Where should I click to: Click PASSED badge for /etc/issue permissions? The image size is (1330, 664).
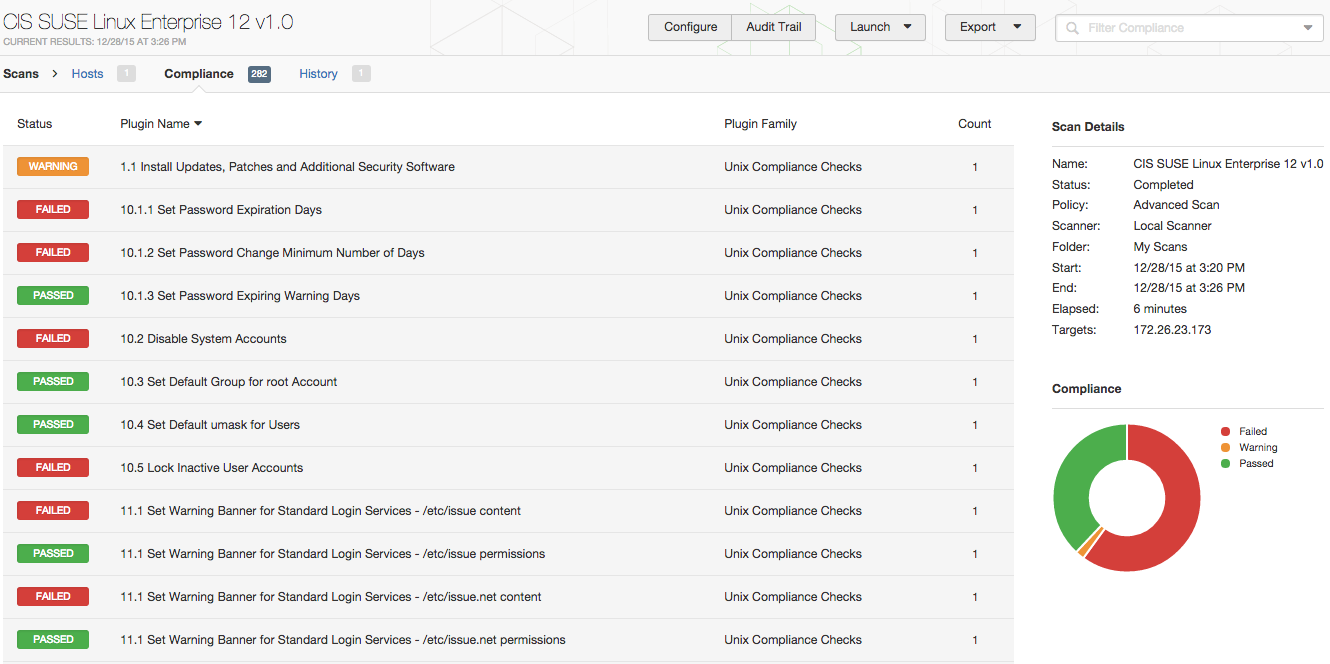(53, 554)
